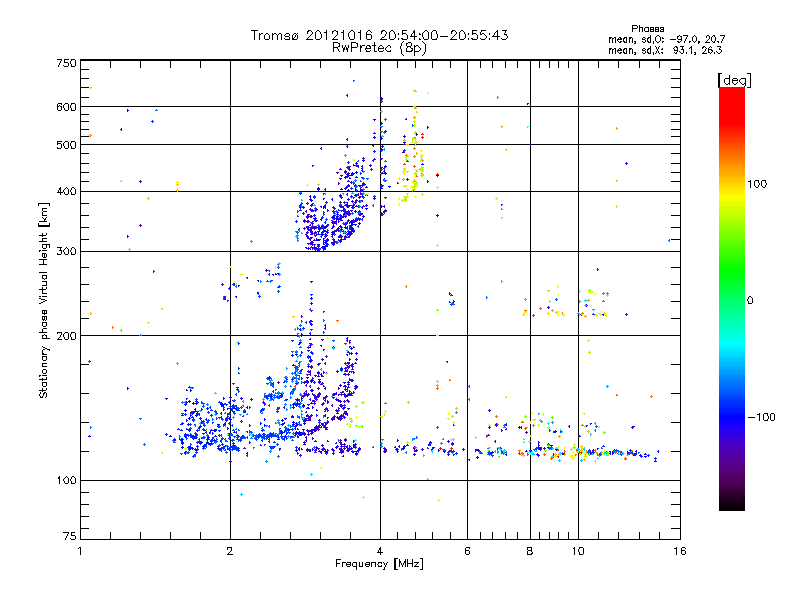
Task: Click the x-axis label '10'
Action: click(578, 551)
